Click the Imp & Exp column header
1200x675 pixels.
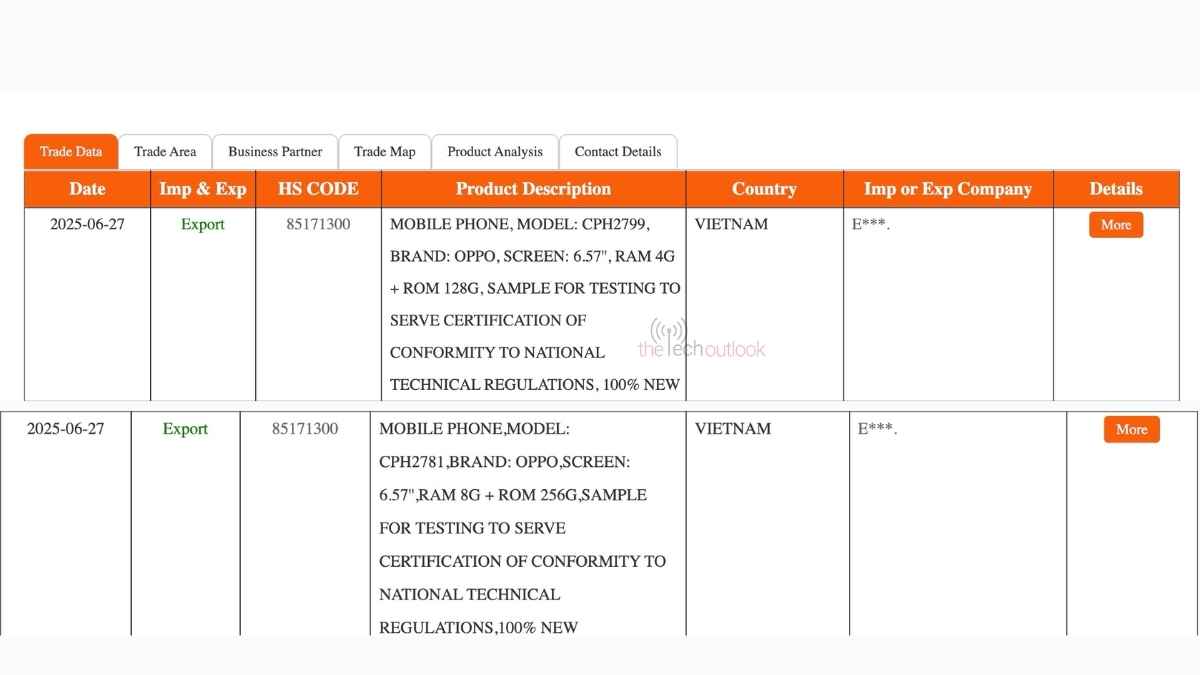[x=202, y=189]
